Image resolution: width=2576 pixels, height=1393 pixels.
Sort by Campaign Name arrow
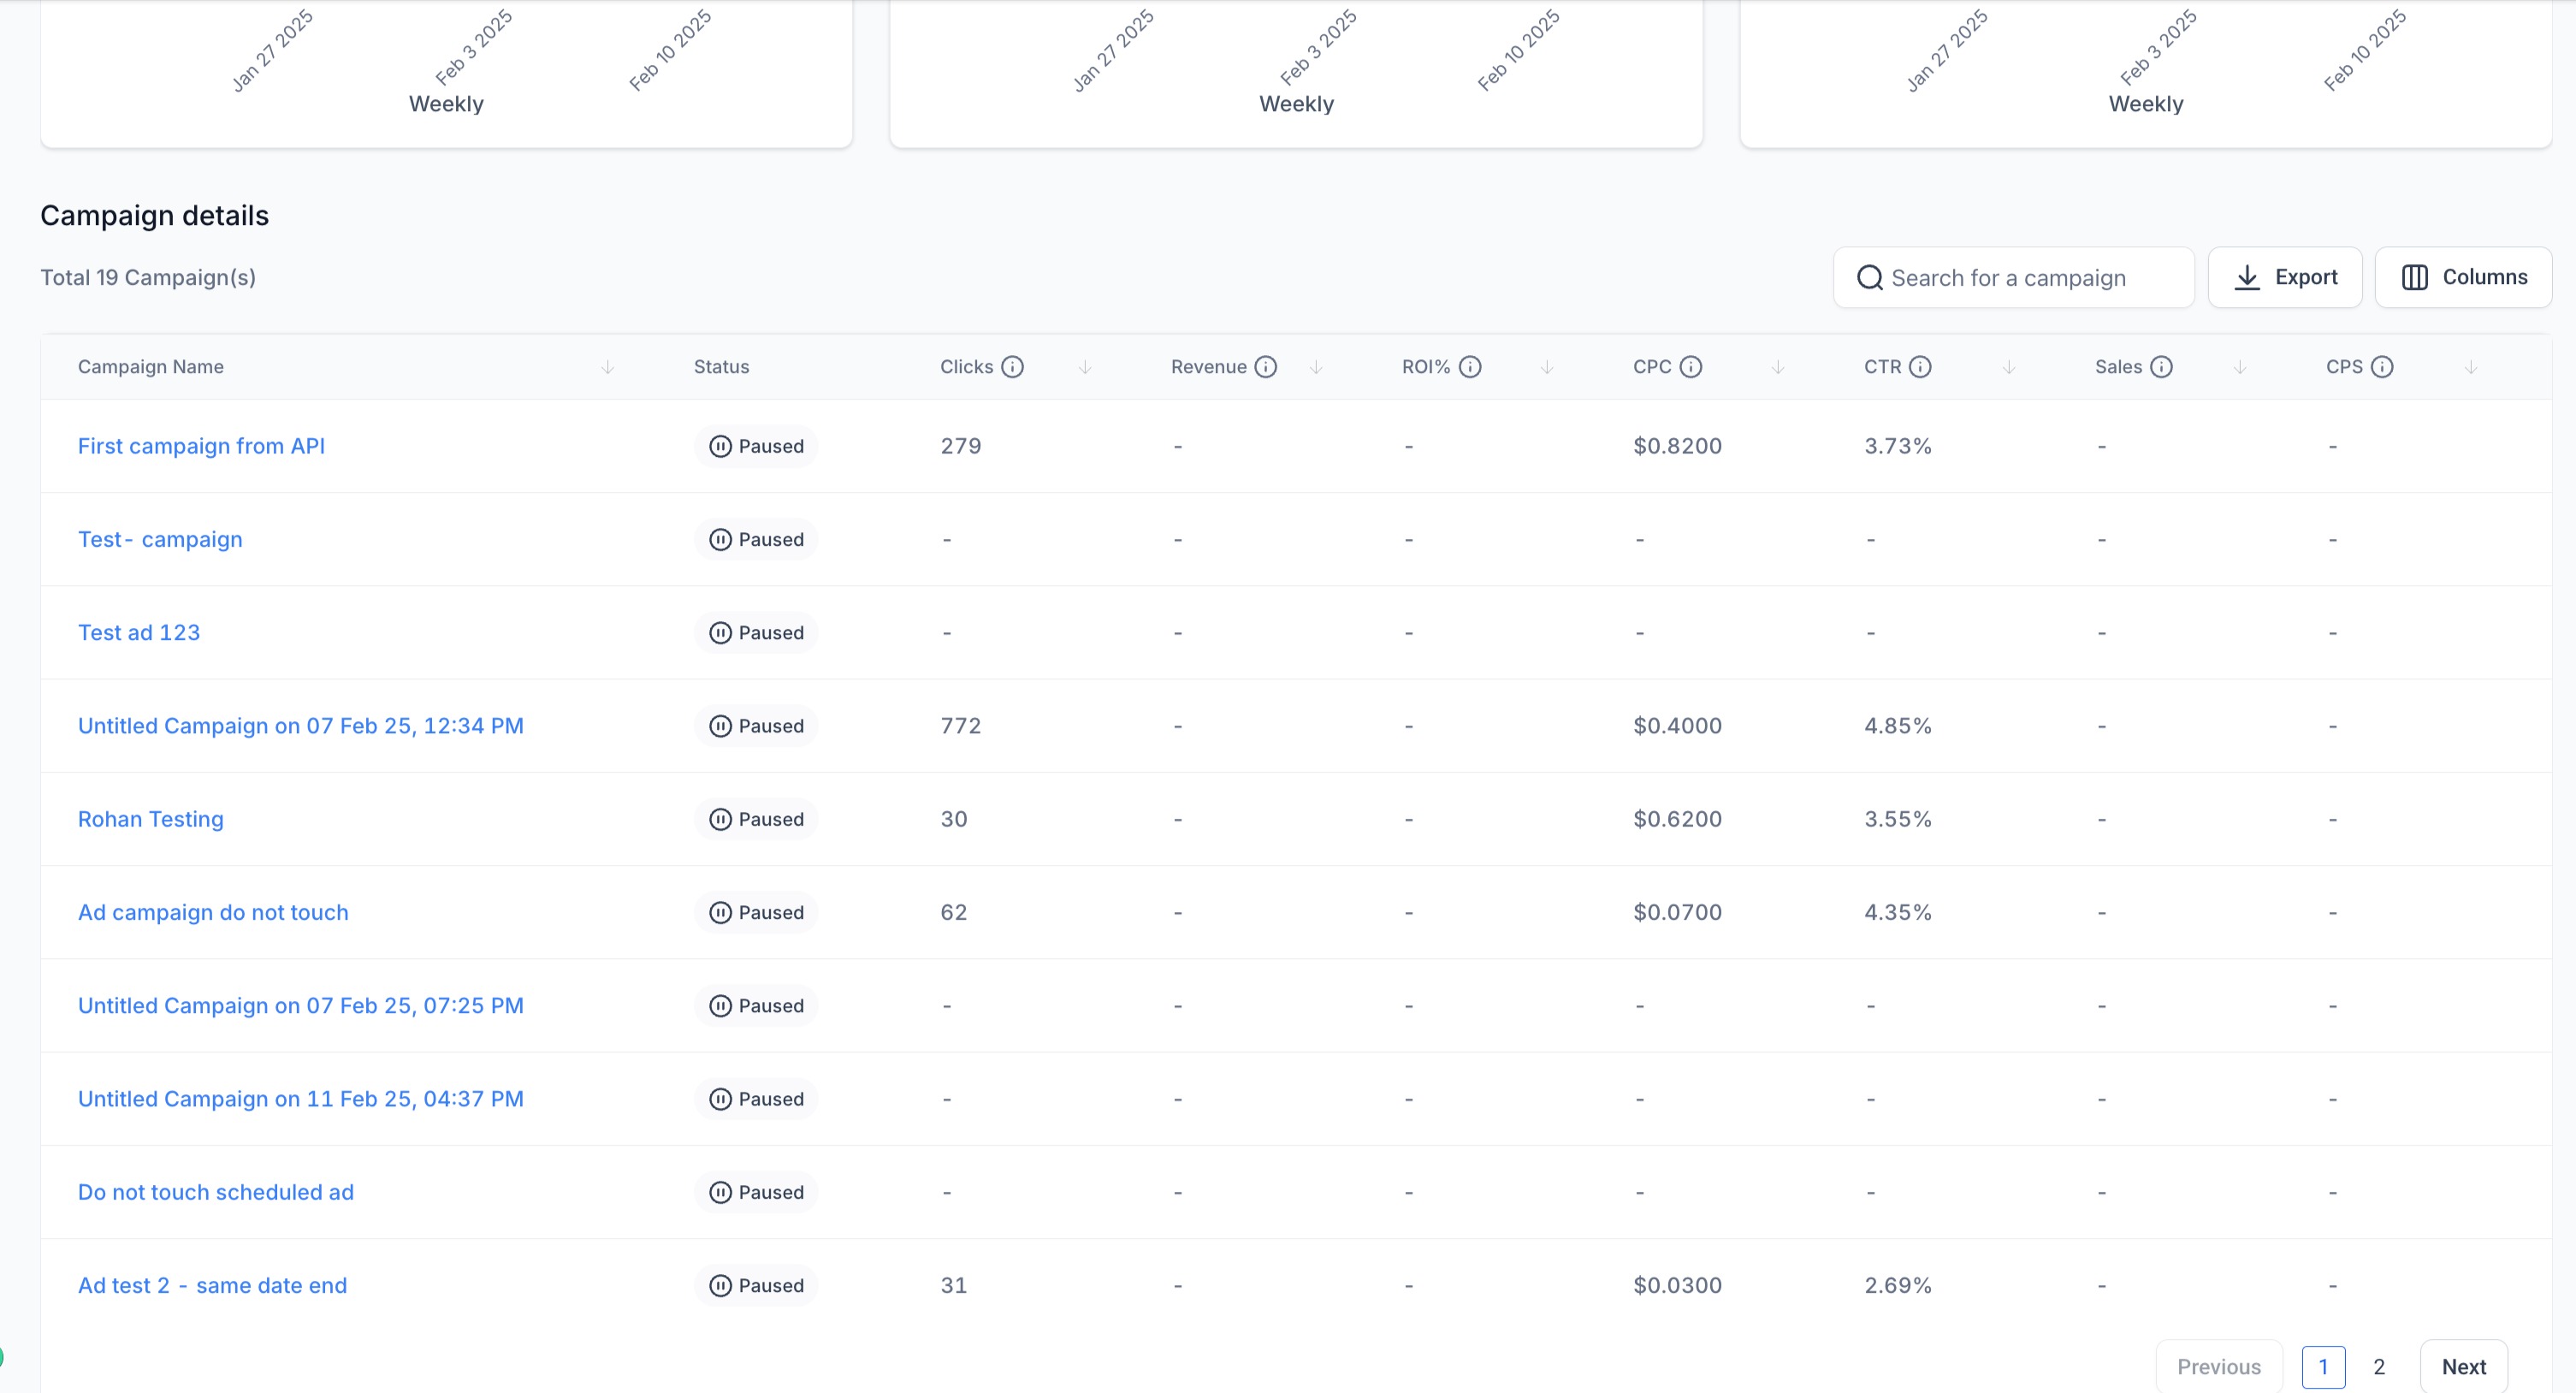[607, 367]
